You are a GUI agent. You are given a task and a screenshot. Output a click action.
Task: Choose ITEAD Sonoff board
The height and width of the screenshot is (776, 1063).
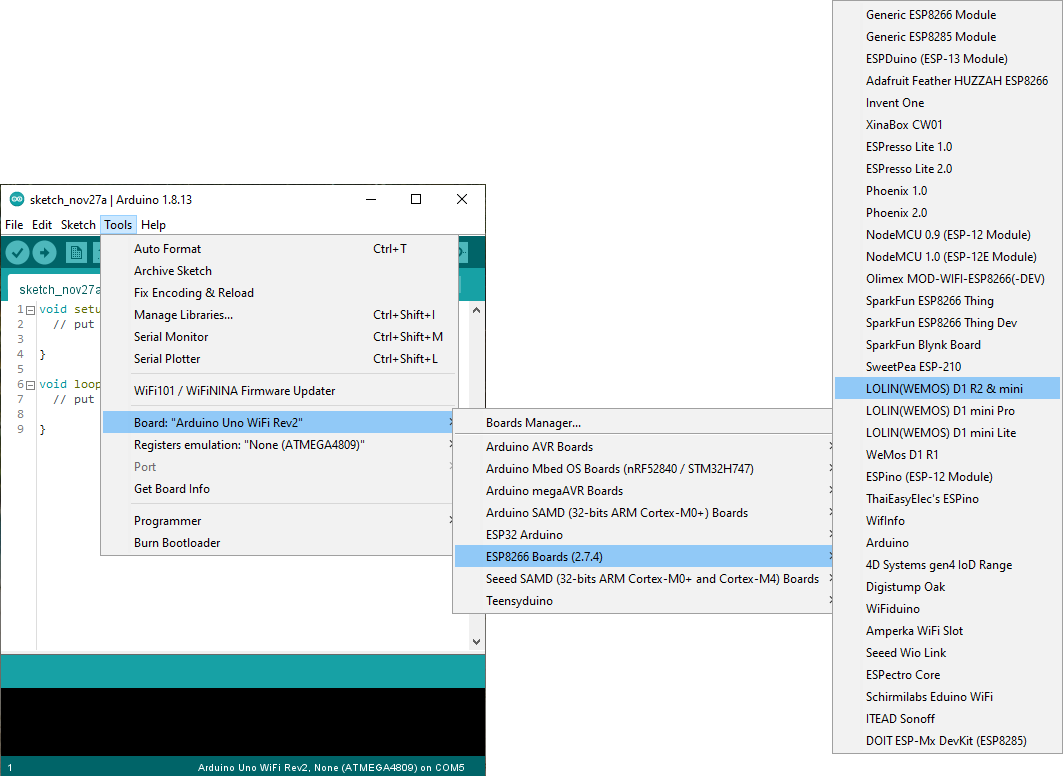pyautogui.click(x=947, y=718)
